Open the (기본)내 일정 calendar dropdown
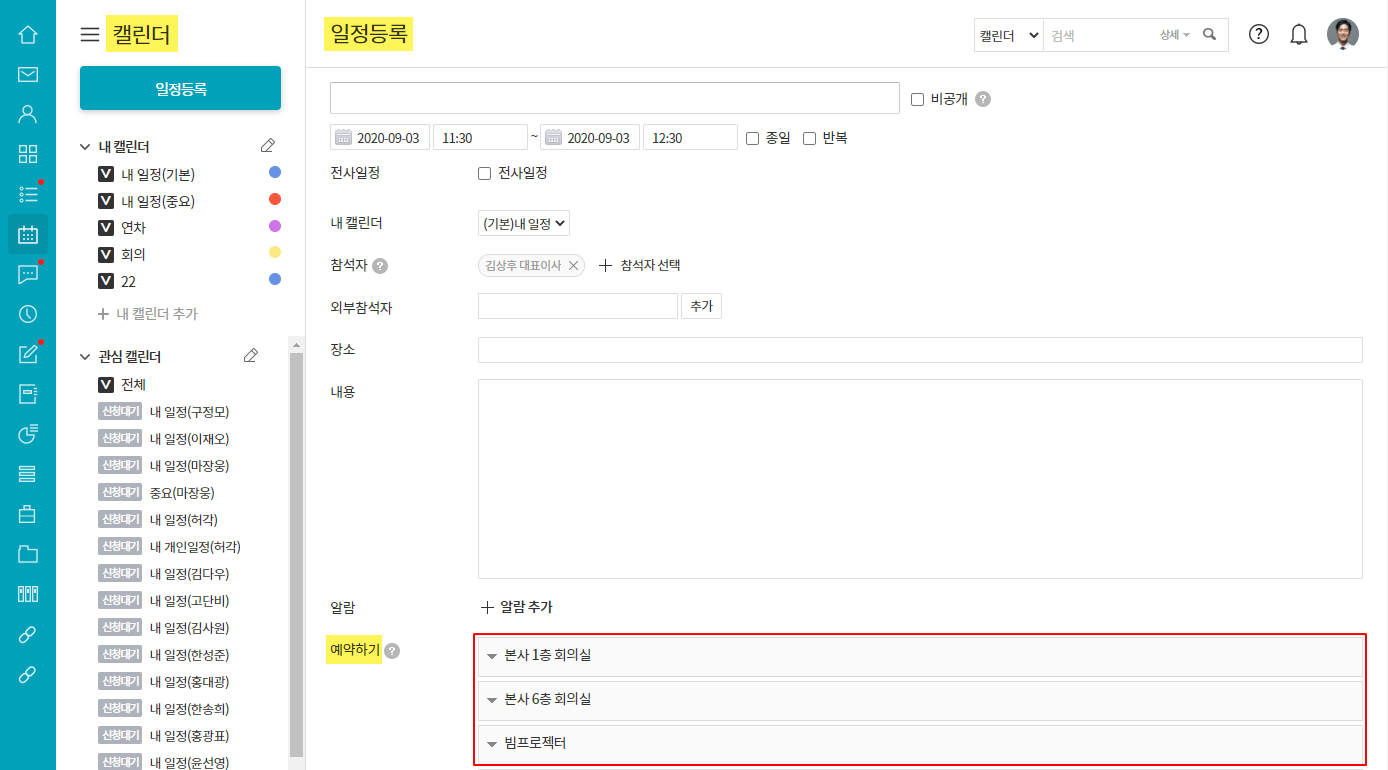Screen dimensions: 1388x770 (x=524, y=224)
